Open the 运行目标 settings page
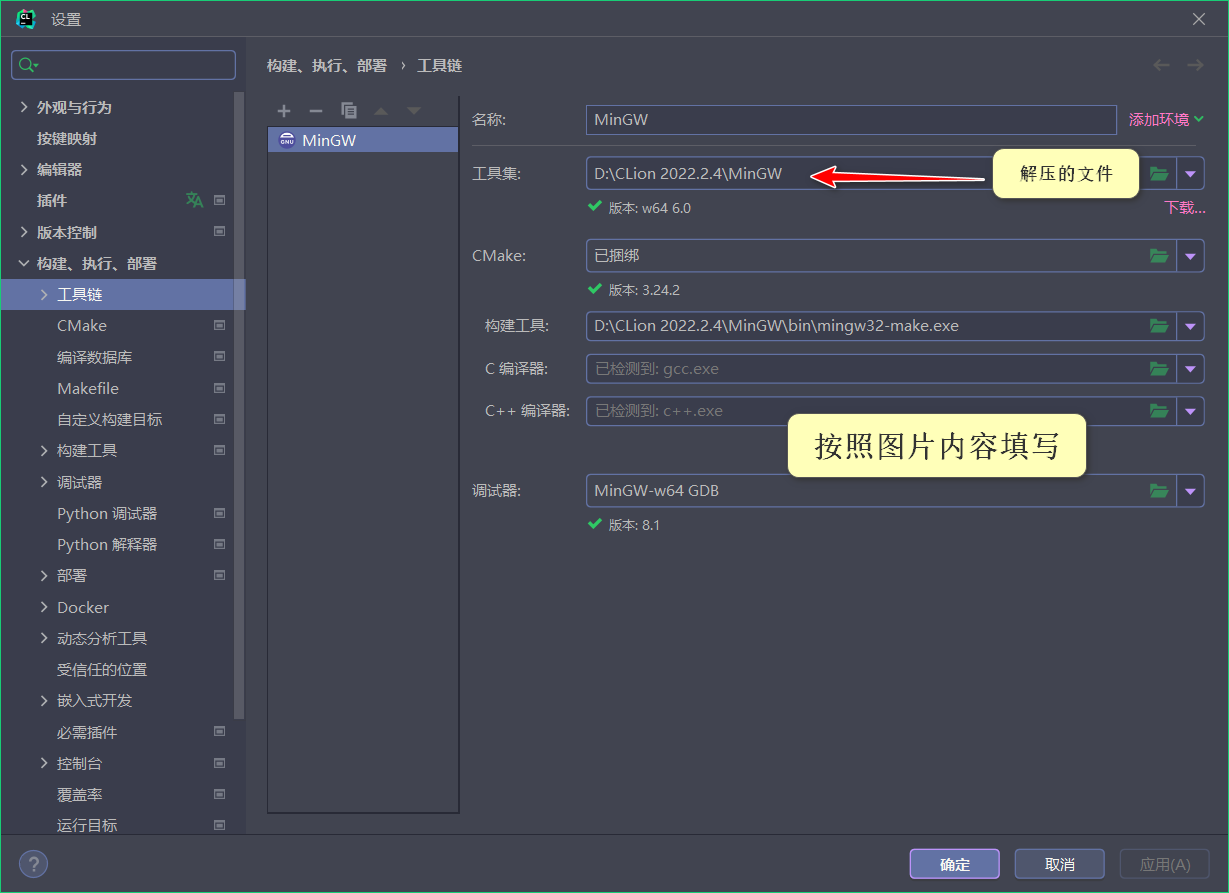 87,826
